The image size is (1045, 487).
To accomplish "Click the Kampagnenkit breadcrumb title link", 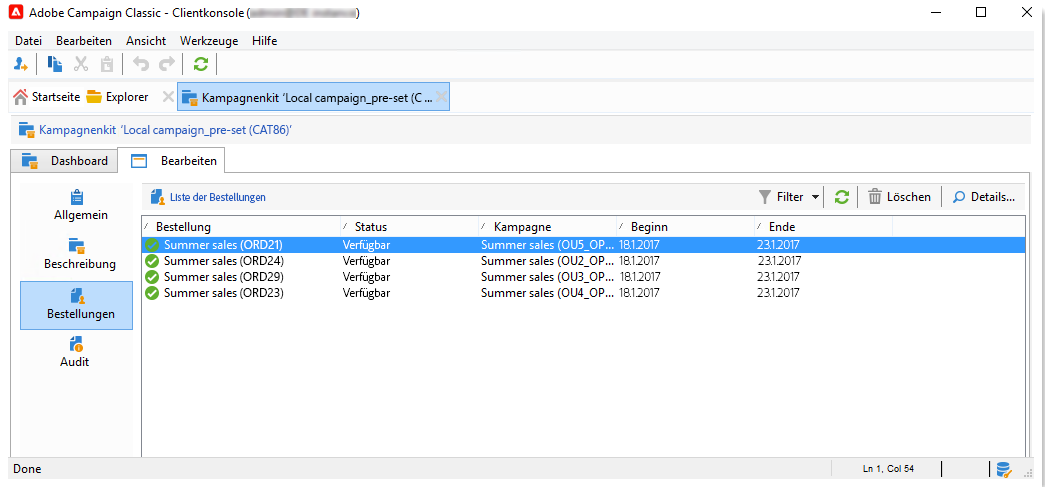I will 167,129.
